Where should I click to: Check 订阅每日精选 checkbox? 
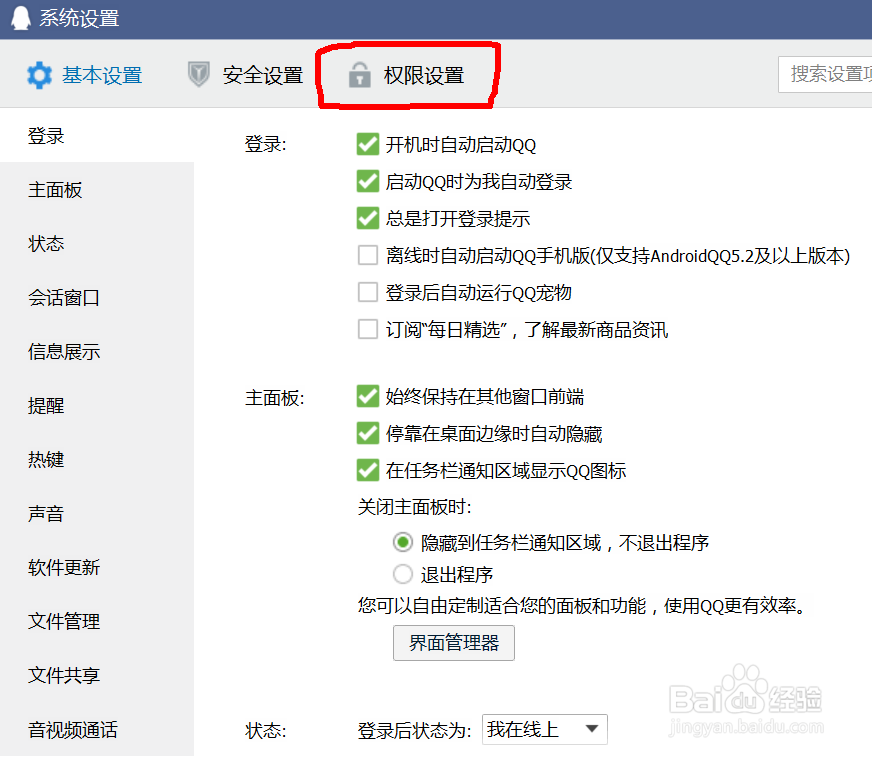click(x=368, y=329)
